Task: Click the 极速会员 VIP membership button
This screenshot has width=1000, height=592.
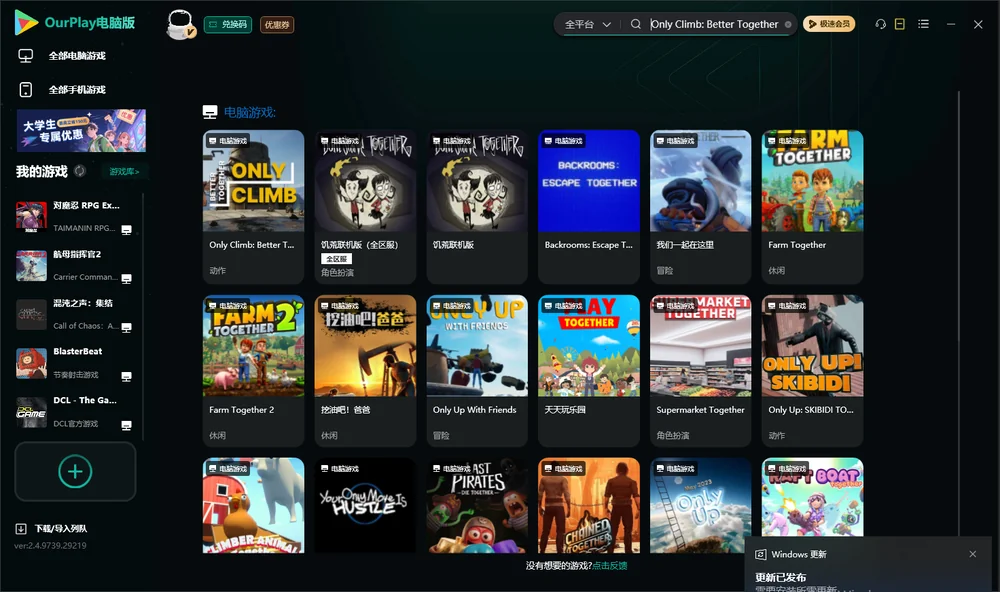Action: coord(829,24)
